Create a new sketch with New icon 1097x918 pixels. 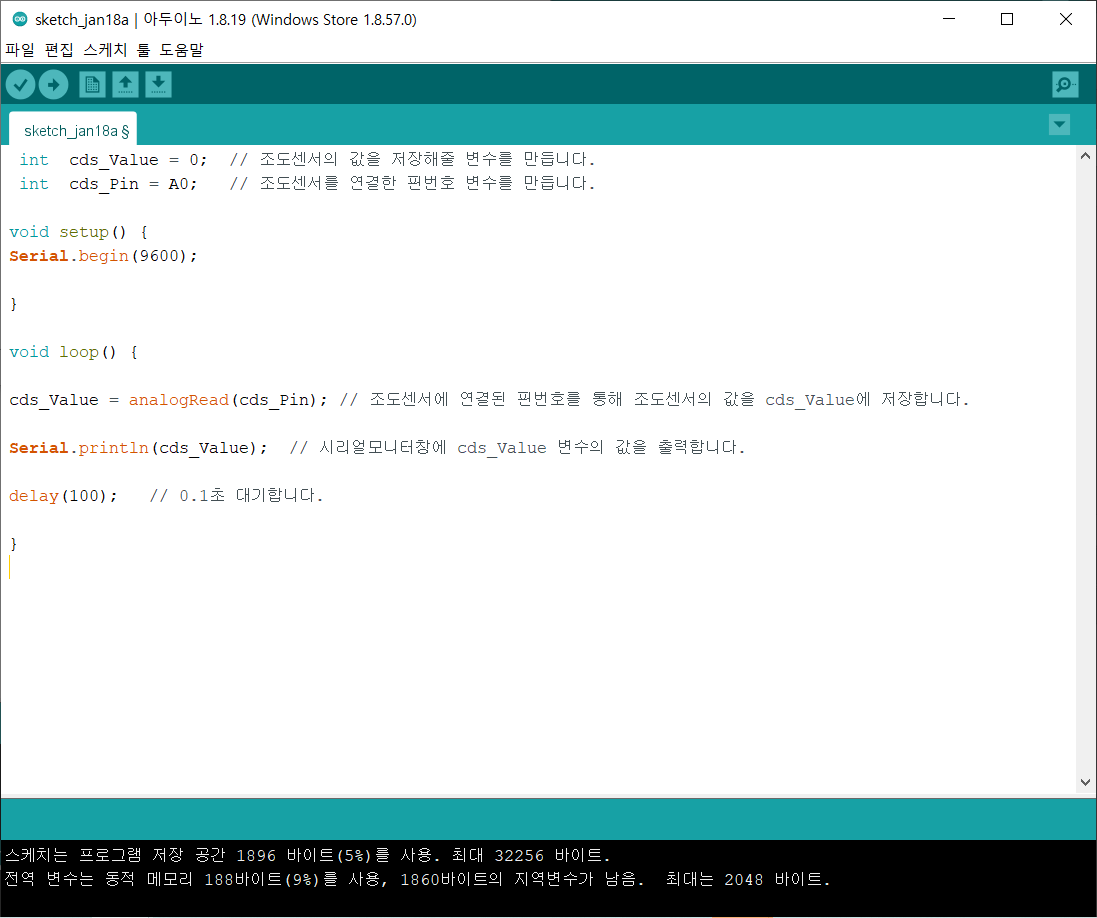[92, 85]
